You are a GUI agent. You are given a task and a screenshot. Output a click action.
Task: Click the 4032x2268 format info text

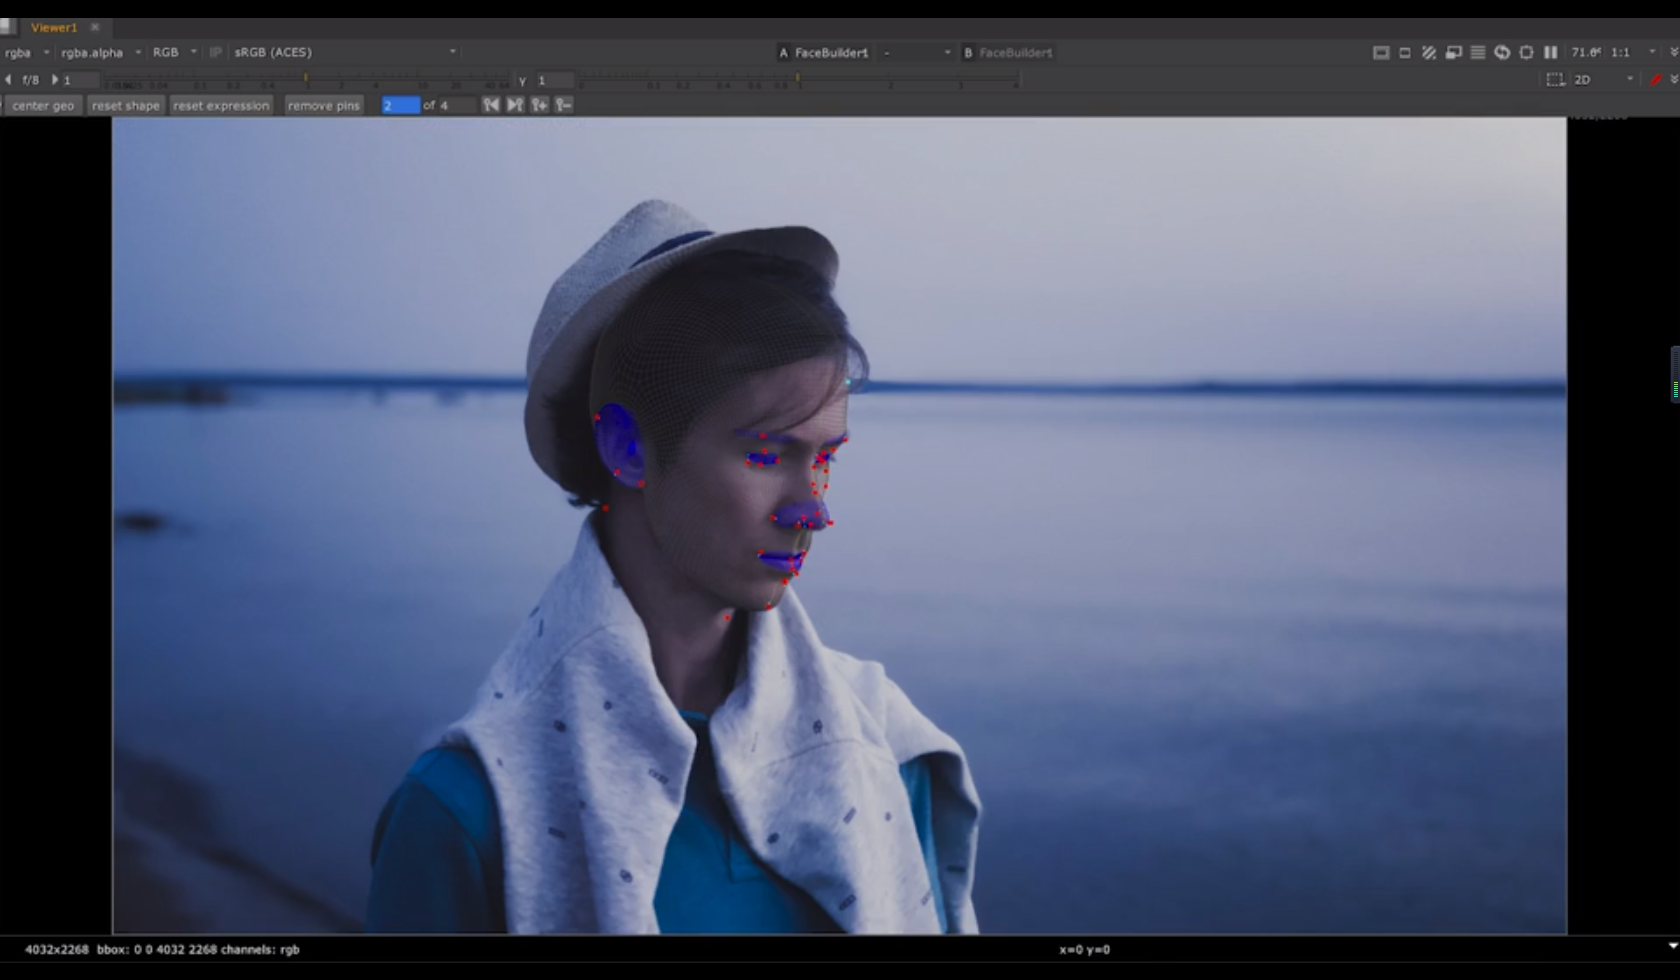coord(57,949)
